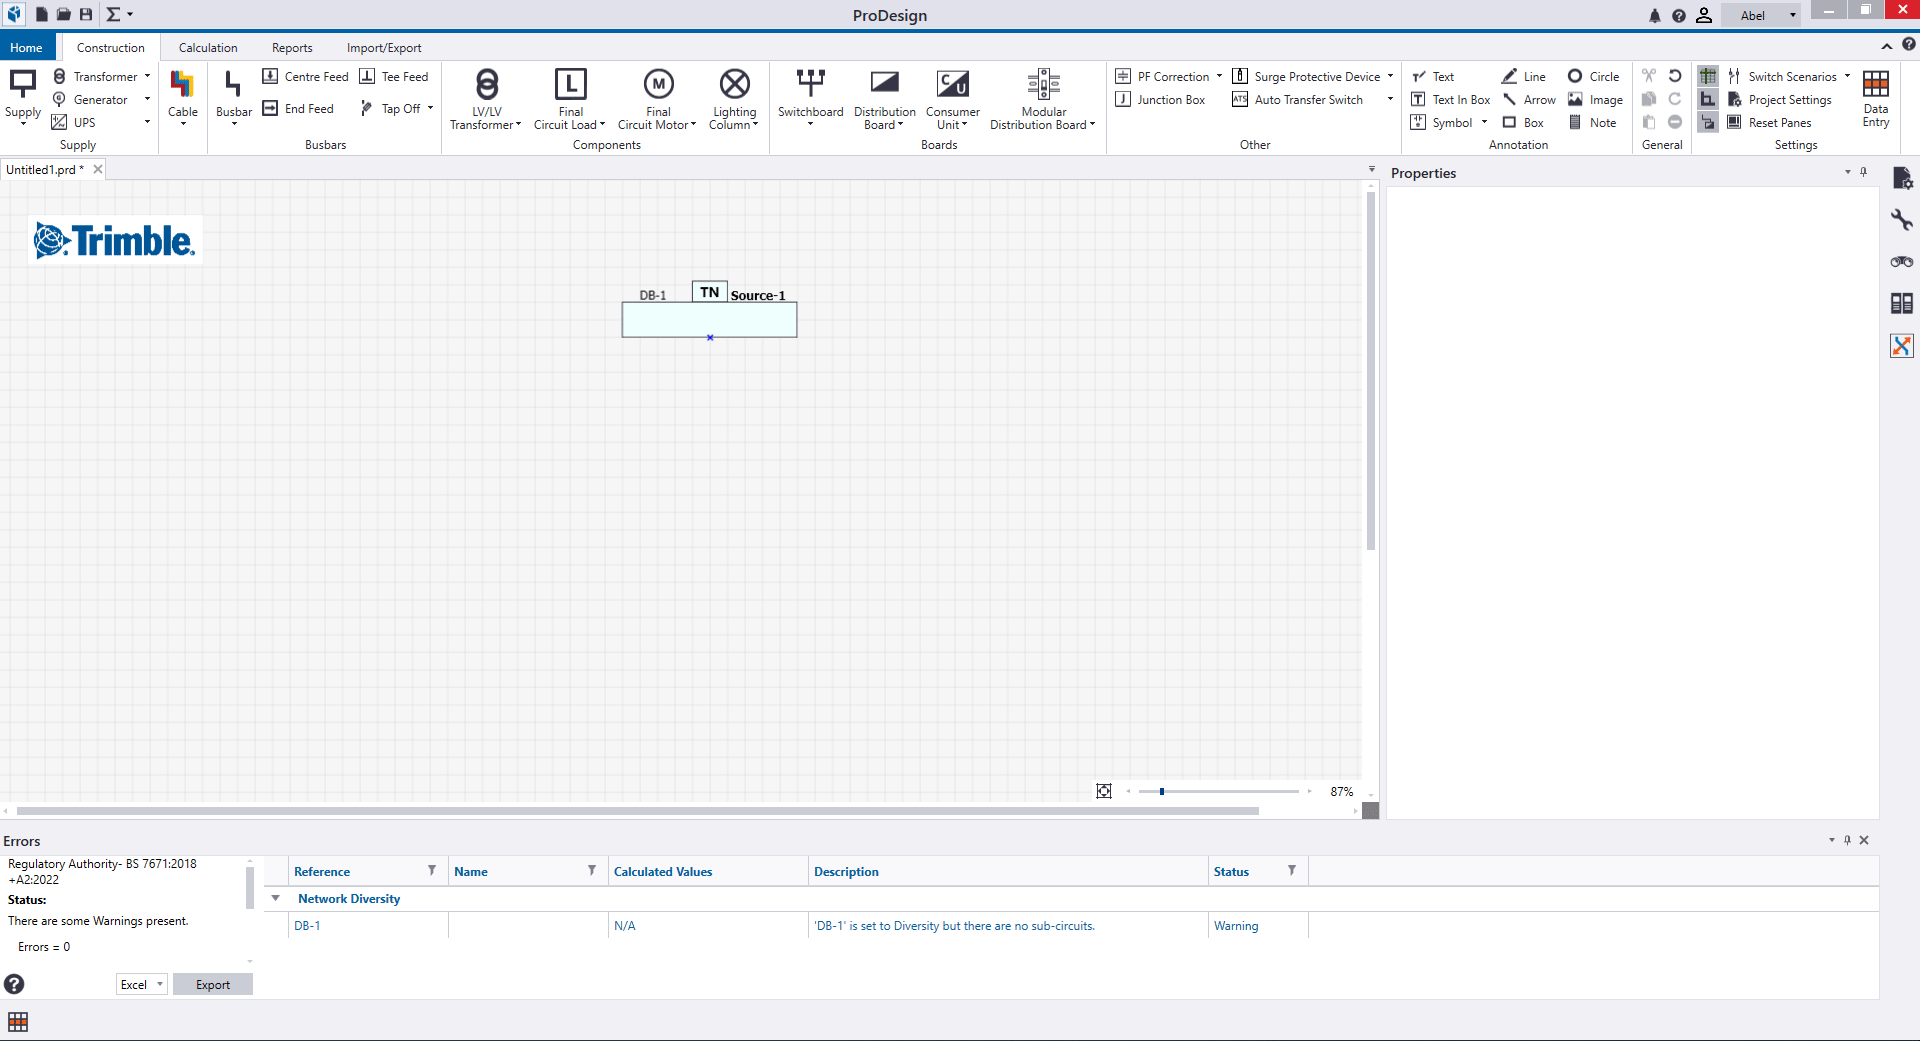Expand Surge Protective Device dropdown

click(1390, 77)
